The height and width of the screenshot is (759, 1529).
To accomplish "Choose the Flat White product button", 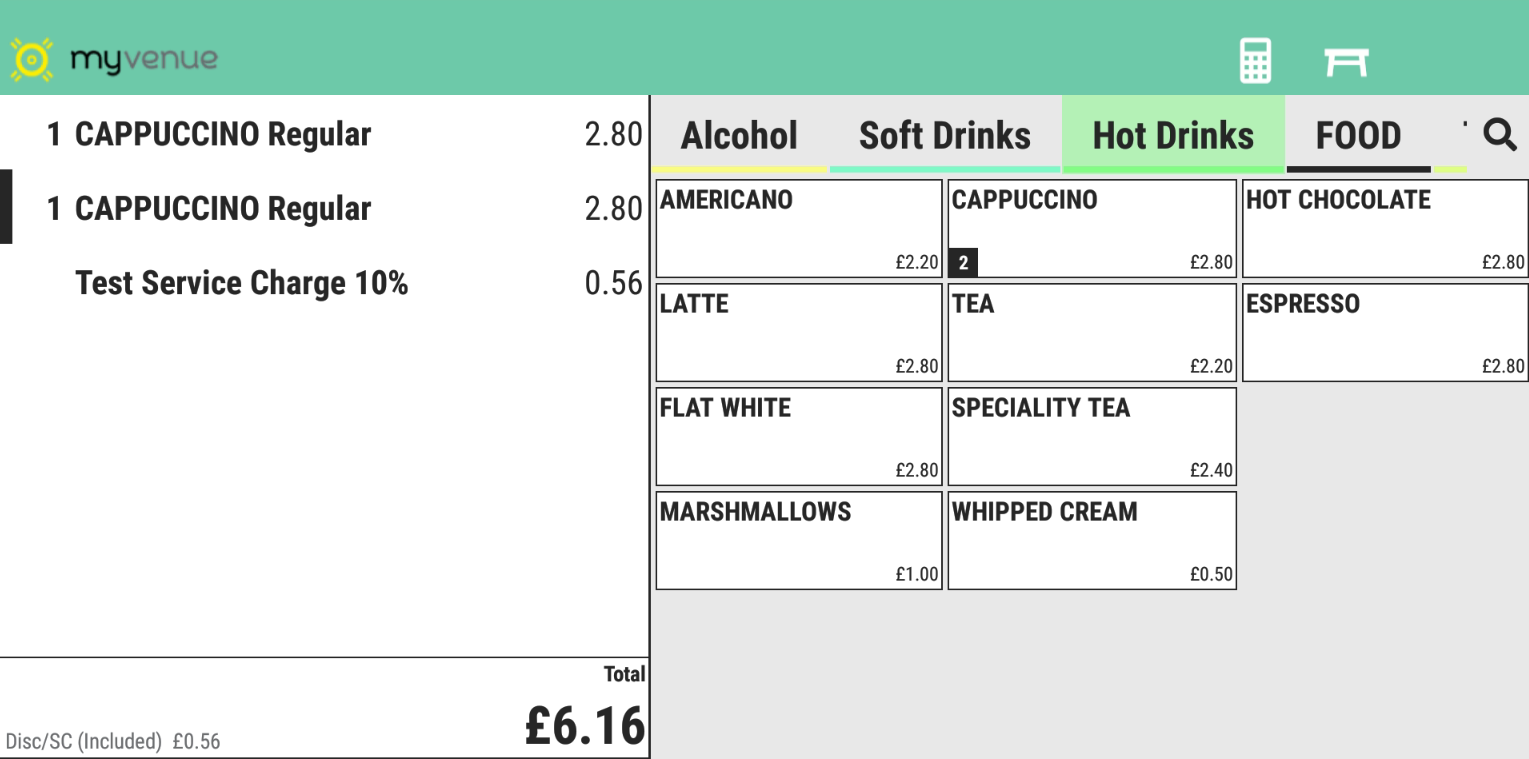I will pos(799,436).
